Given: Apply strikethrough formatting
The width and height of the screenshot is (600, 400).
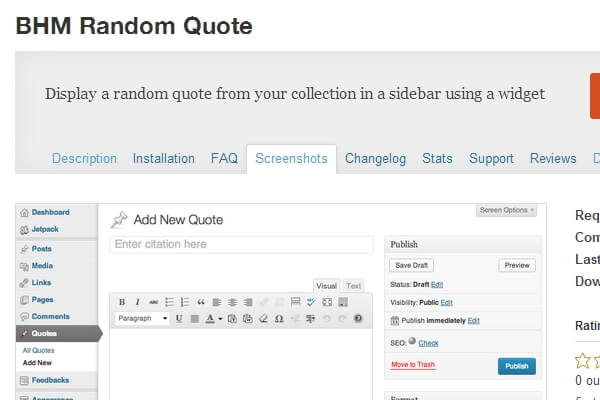Looking at the screenshot, I should click(x=153, y=302).
